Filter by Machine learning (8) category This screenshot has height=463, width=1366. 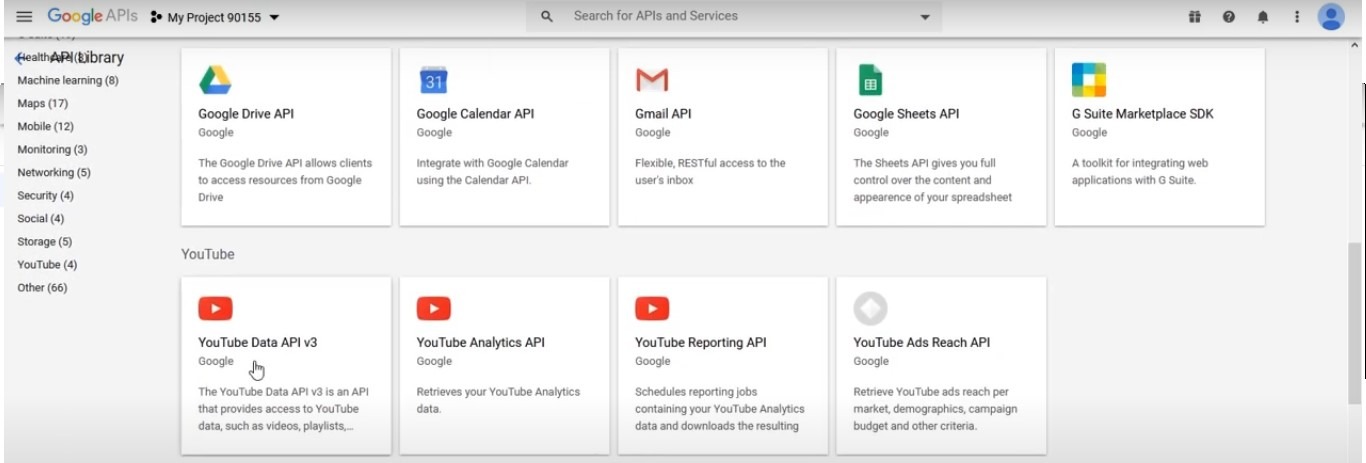(x=68, y=80)
